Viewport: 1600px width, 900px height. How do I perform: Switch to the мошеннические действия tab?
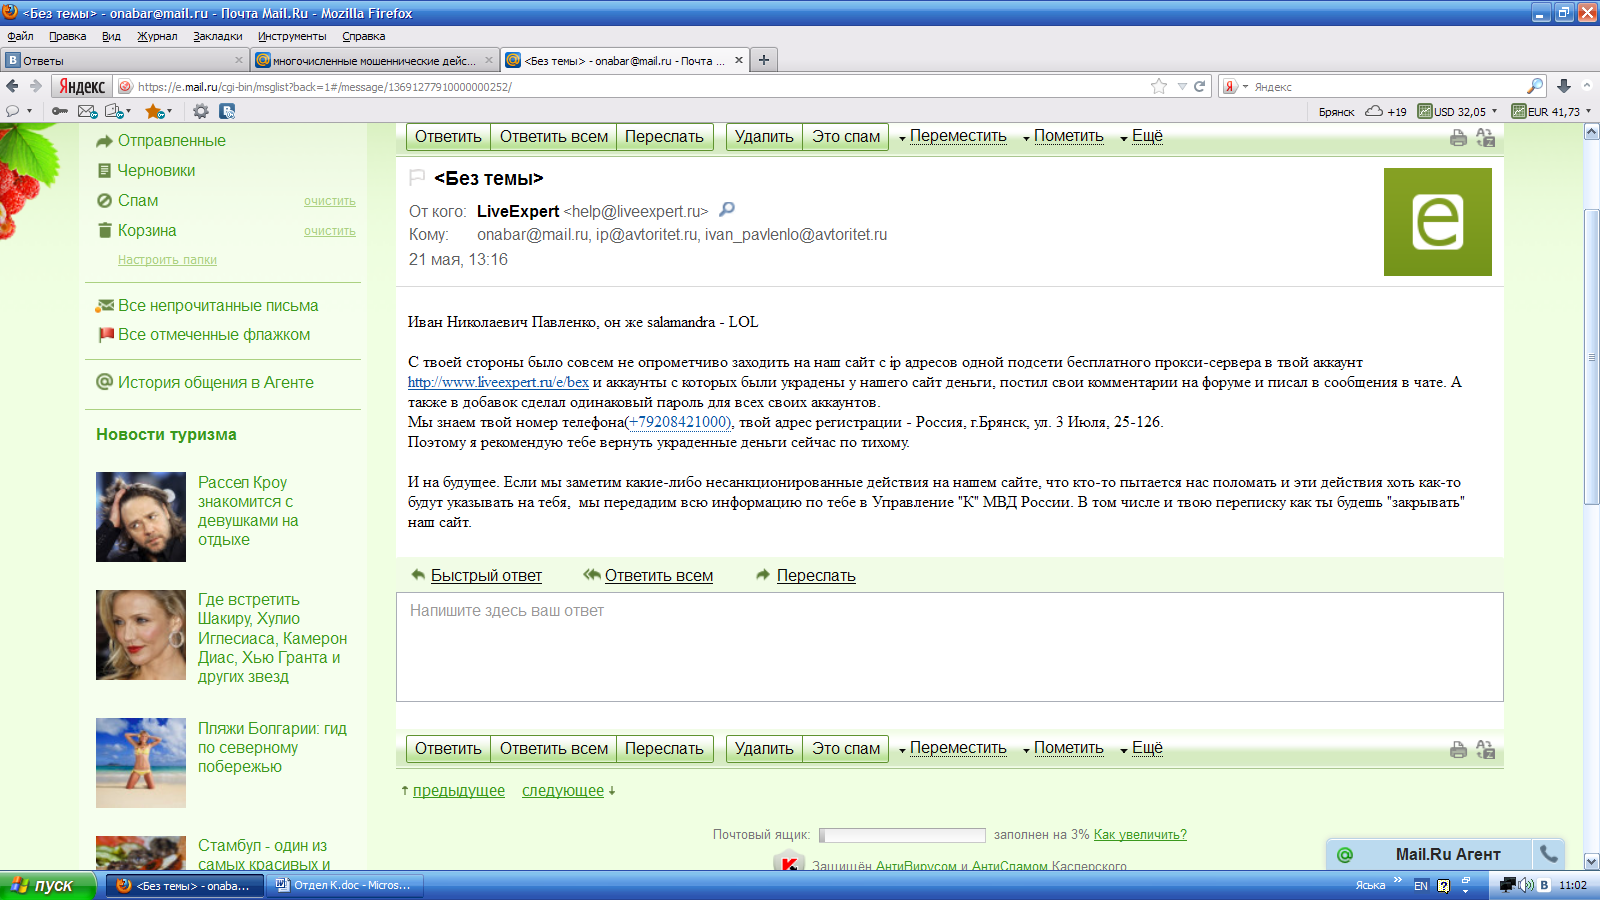click(x=375, y=60)
